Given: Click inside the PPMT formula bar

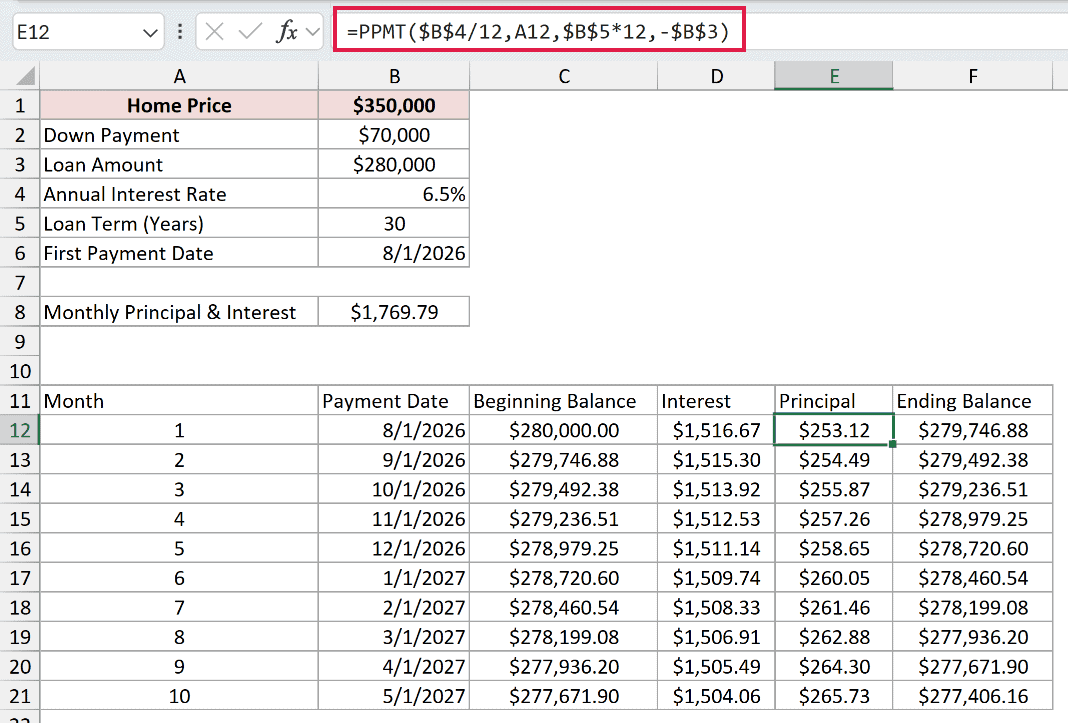Looking at the screenshot, I should [539, 31].
